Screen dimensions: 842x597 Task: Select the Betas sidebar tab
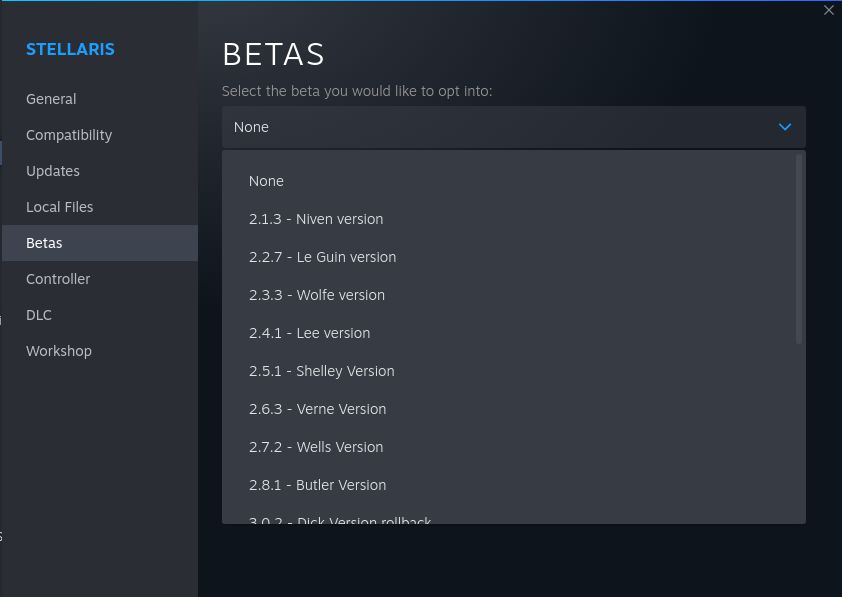tap(44, 243)
